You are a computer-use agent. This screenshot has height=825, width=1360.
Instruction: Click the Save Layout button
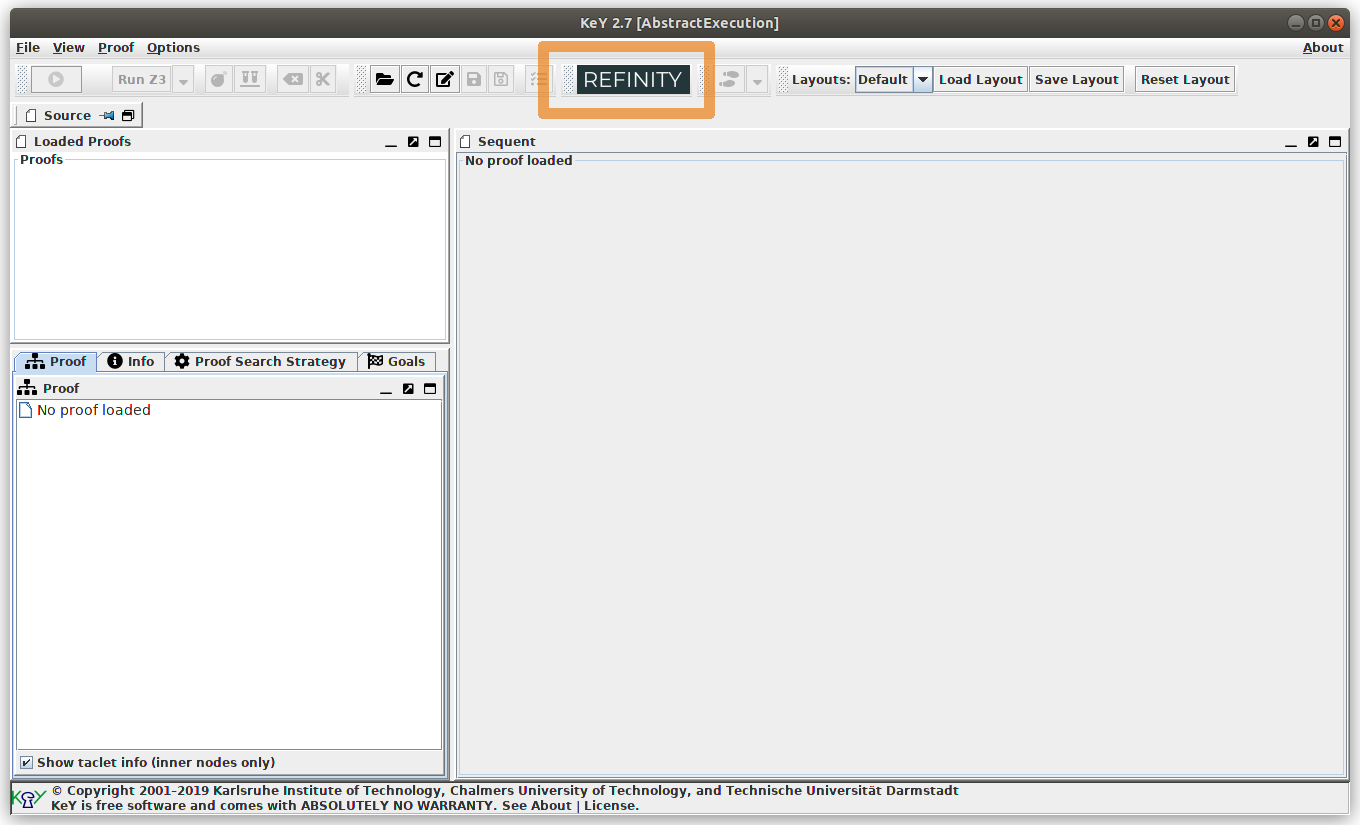(x=1076, y=80)
